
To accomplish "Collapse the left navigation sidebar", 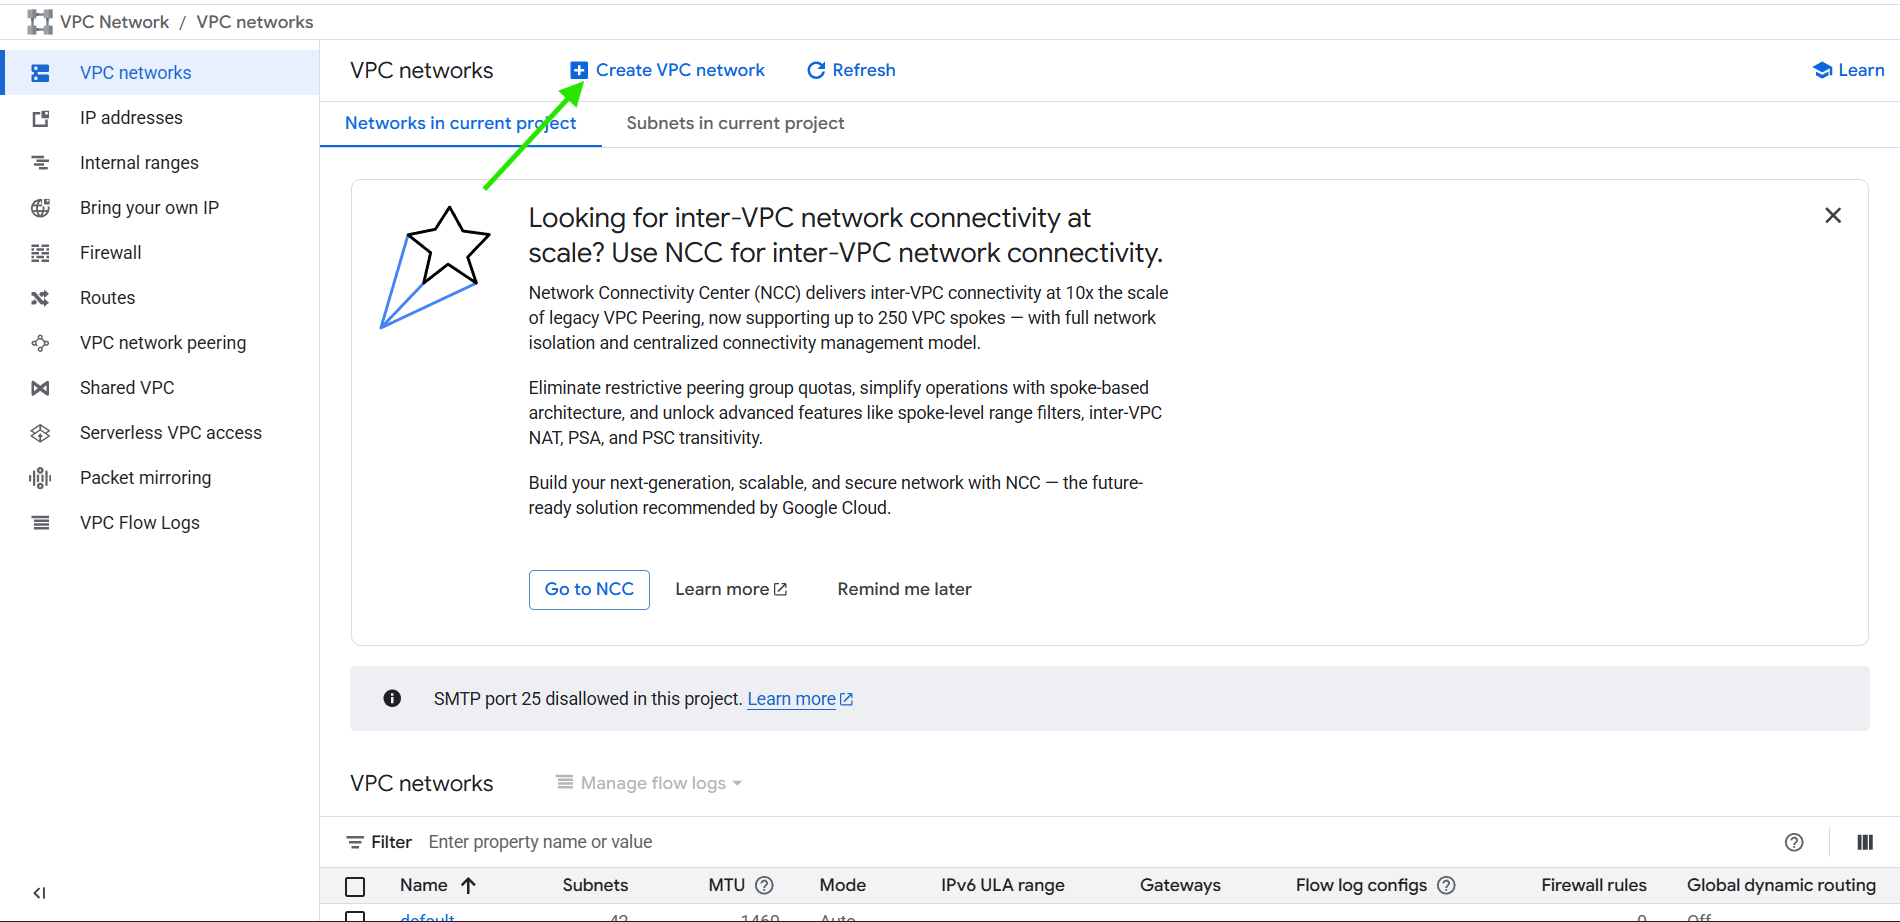I will click(39, 893).
